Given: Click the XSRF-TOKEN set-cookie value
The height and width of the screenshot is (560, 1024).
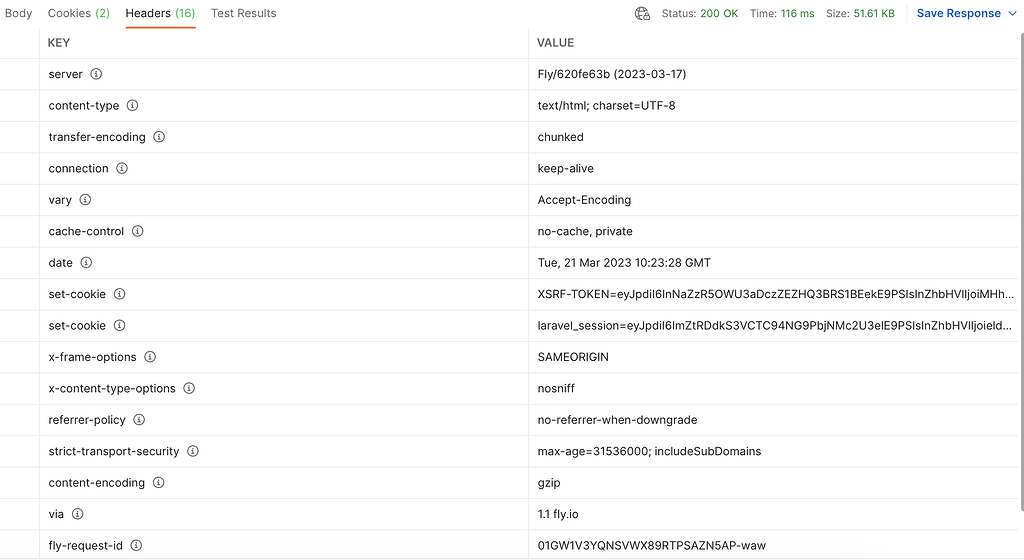Looking at the screenshot, I should [775, 294].
